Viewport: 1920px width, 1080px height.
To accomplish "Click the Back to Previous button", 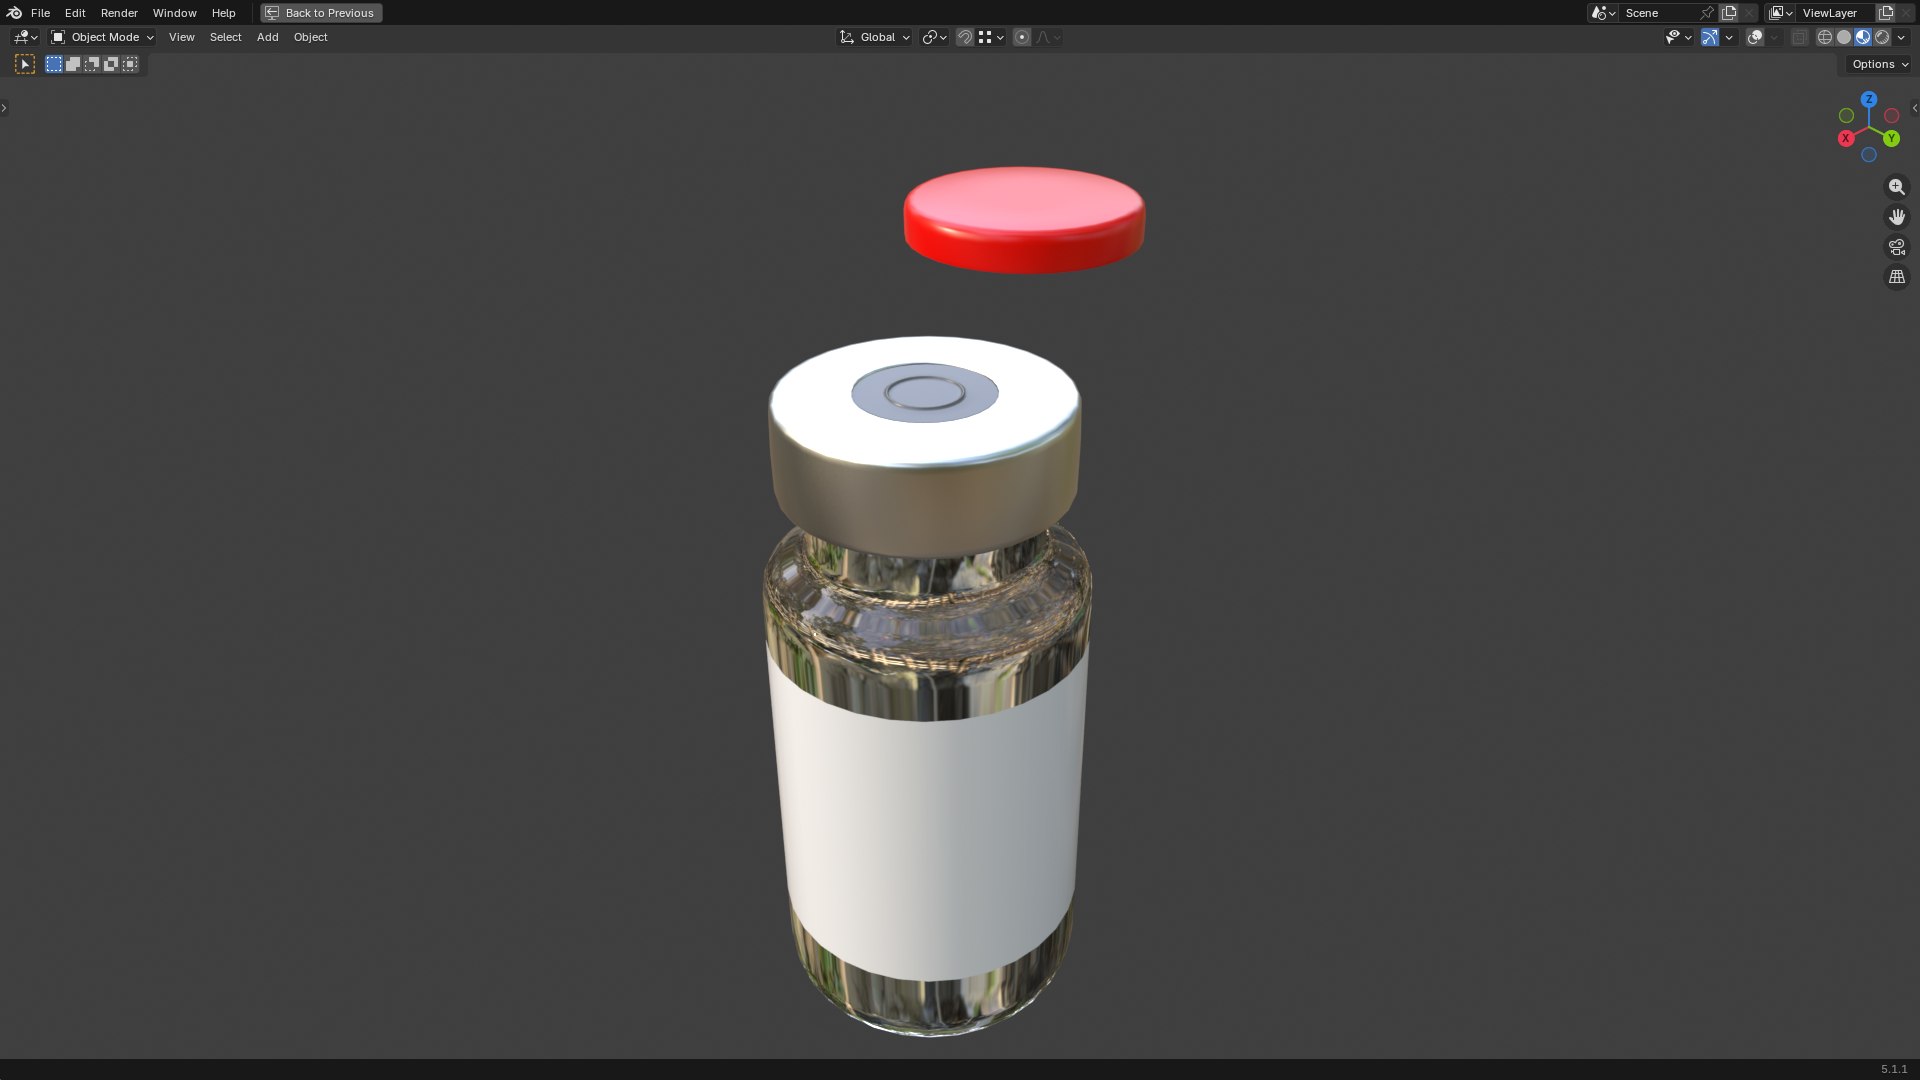I will pyautogui.click(x=321, y=13).
